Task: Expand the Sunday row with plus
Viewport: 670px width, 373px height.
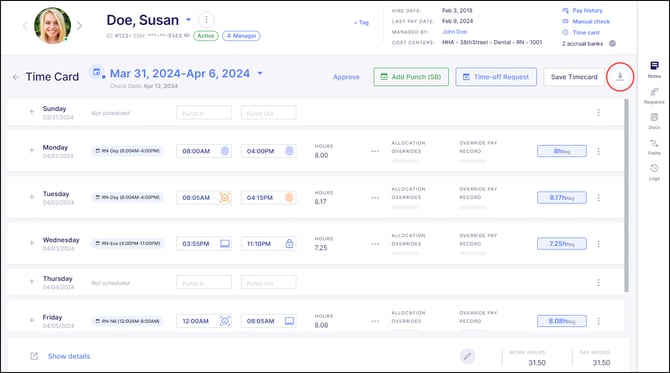Action: [32, 112]
